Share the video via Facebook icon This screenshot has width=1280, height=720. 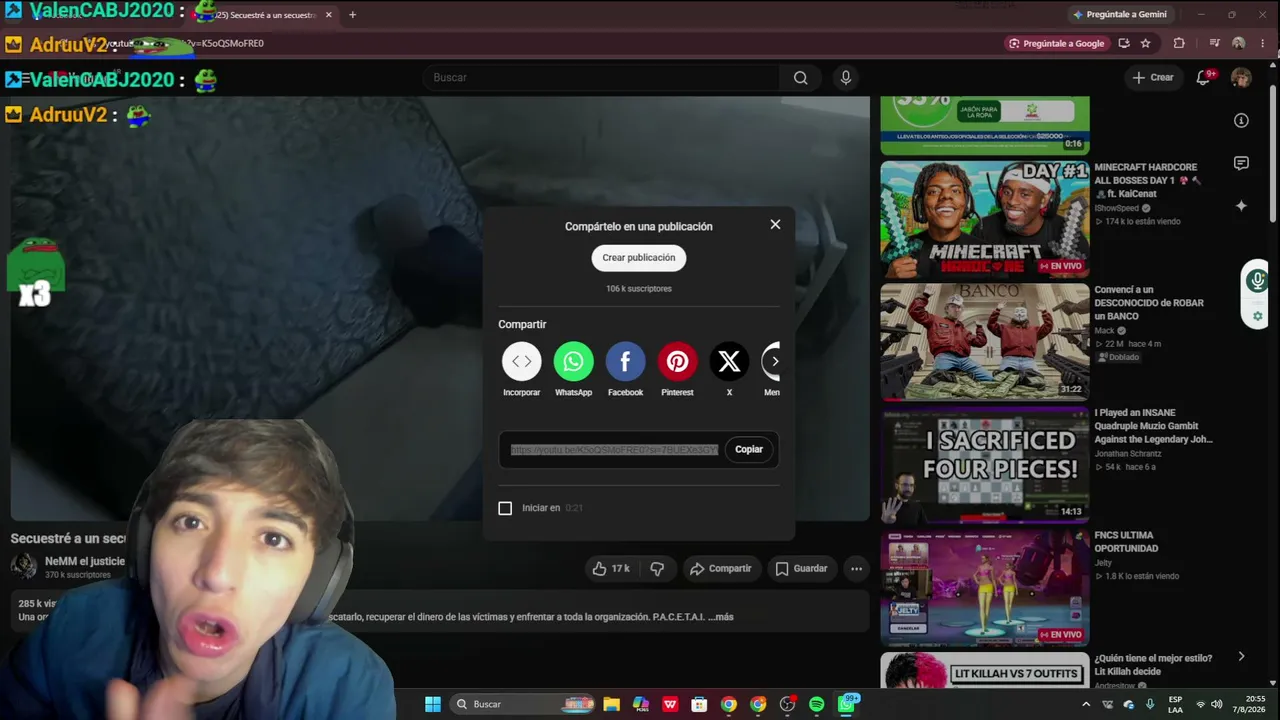[625, 361]
